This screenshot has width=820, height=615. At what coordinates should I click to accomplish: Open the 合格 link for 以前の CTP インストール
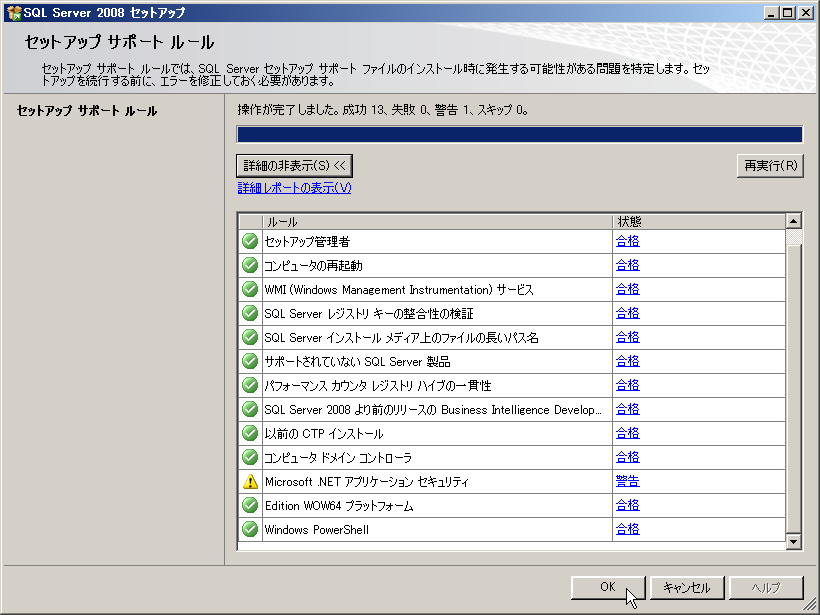pyautogui.click(x=628, y=434)
